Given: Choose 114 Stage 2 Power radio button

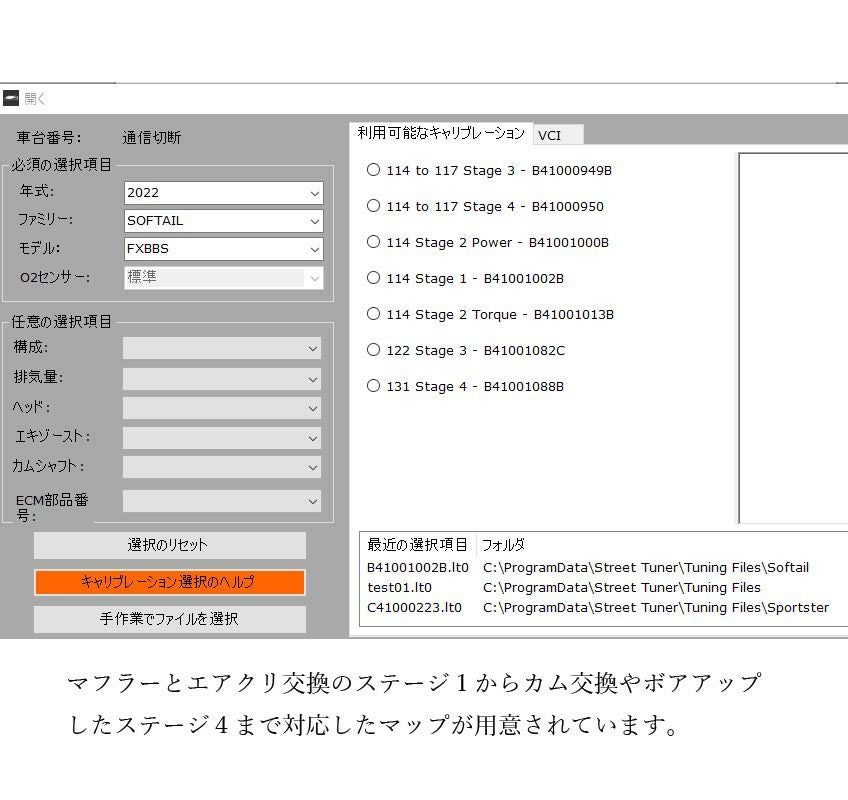Looking at the screenshot, I should [373, 242].
